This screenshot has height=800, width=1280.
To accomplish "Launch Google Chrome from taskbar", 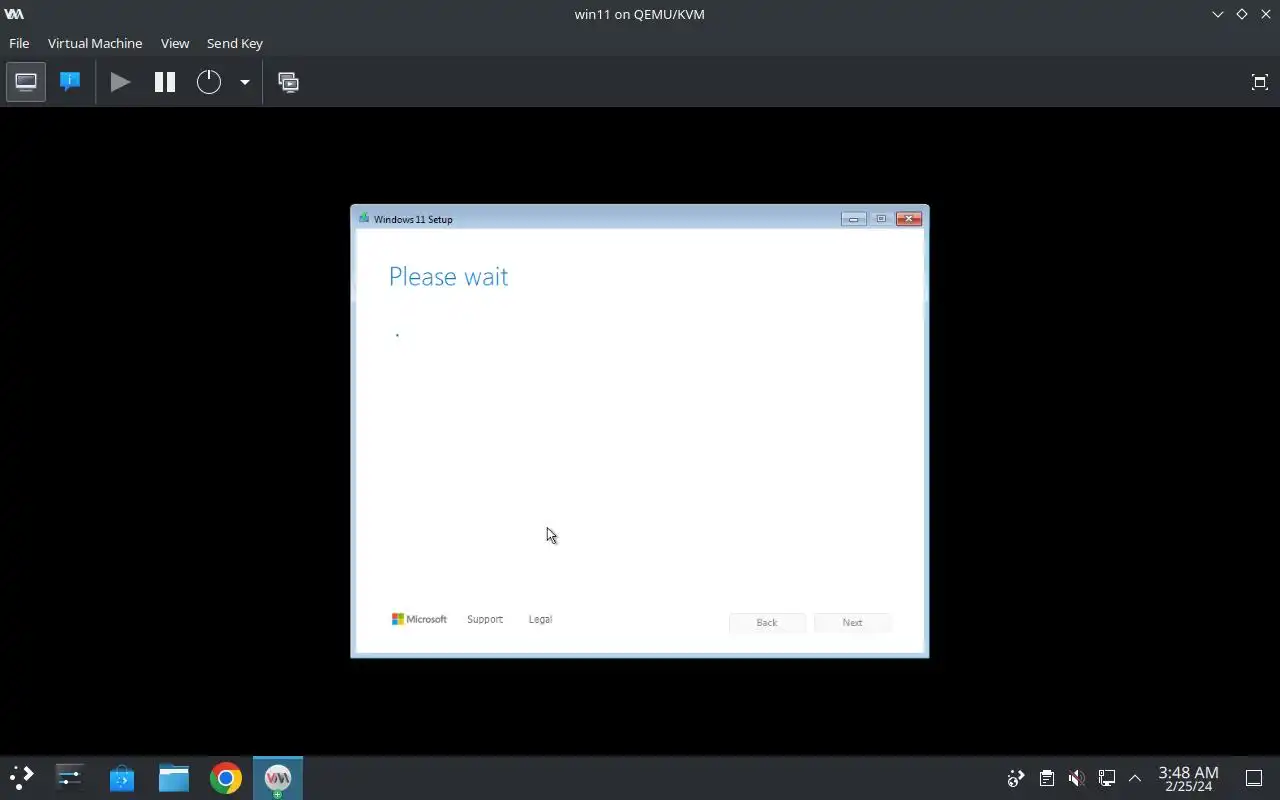I will pos(226,777).
